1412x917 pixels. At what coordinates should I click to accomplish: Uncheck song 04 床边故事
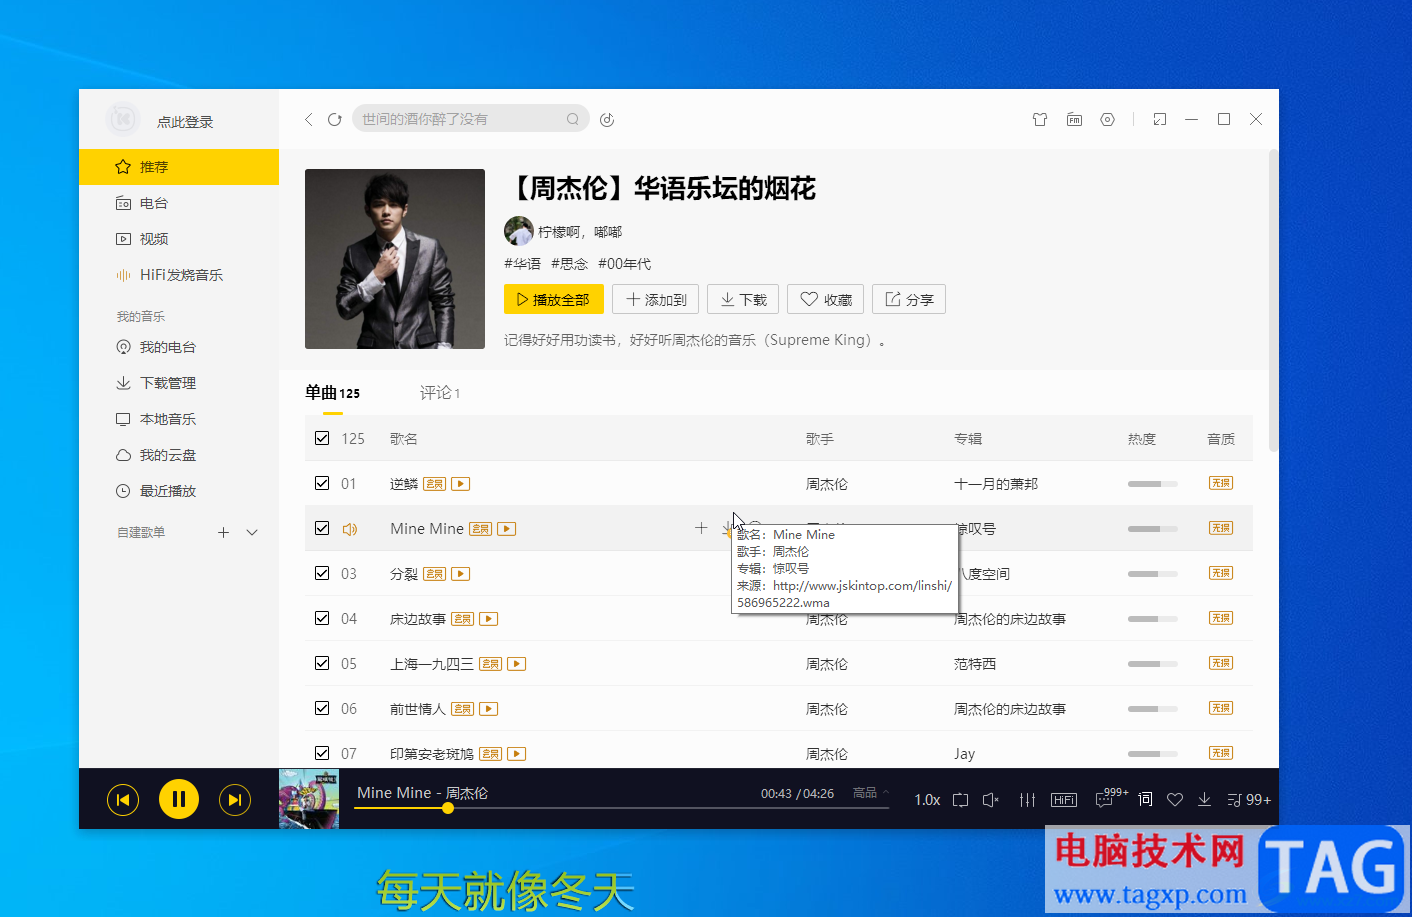coord(322,618)
